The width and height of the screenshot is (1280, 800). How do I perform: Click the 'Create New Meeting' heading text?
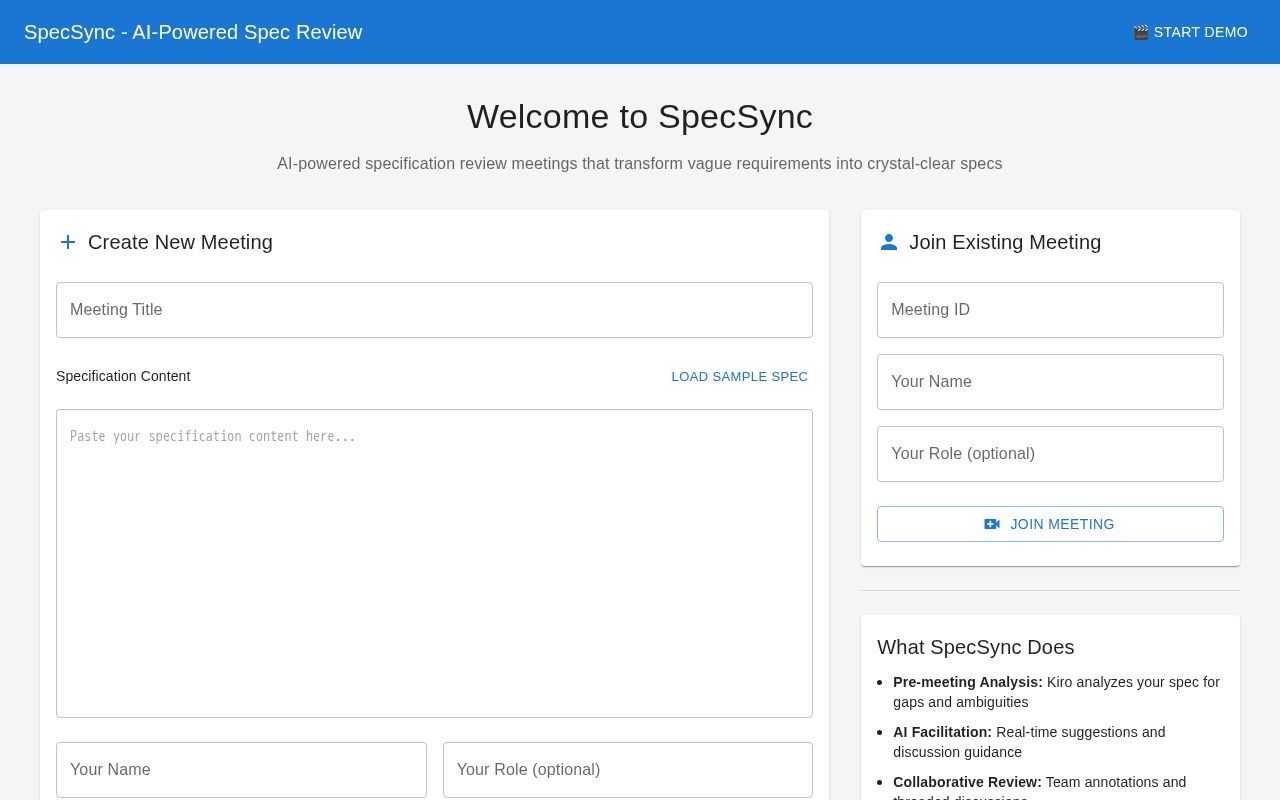click(x=180, y=242)
